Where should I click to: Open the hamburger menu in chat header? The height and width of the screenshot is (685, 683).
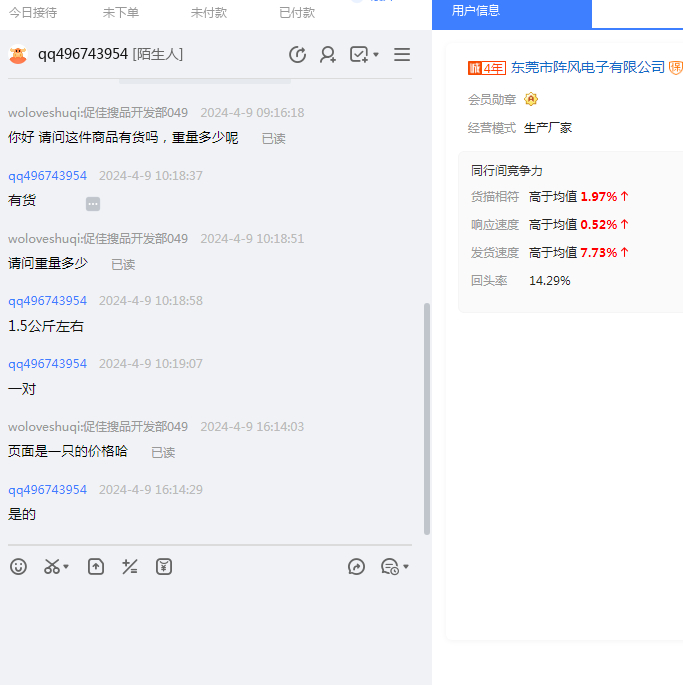pos(402,55)
